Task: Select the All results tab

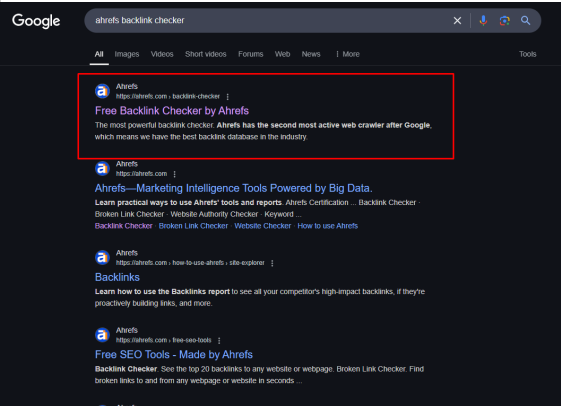Action: pyautogui.click(x=99, y=54)
